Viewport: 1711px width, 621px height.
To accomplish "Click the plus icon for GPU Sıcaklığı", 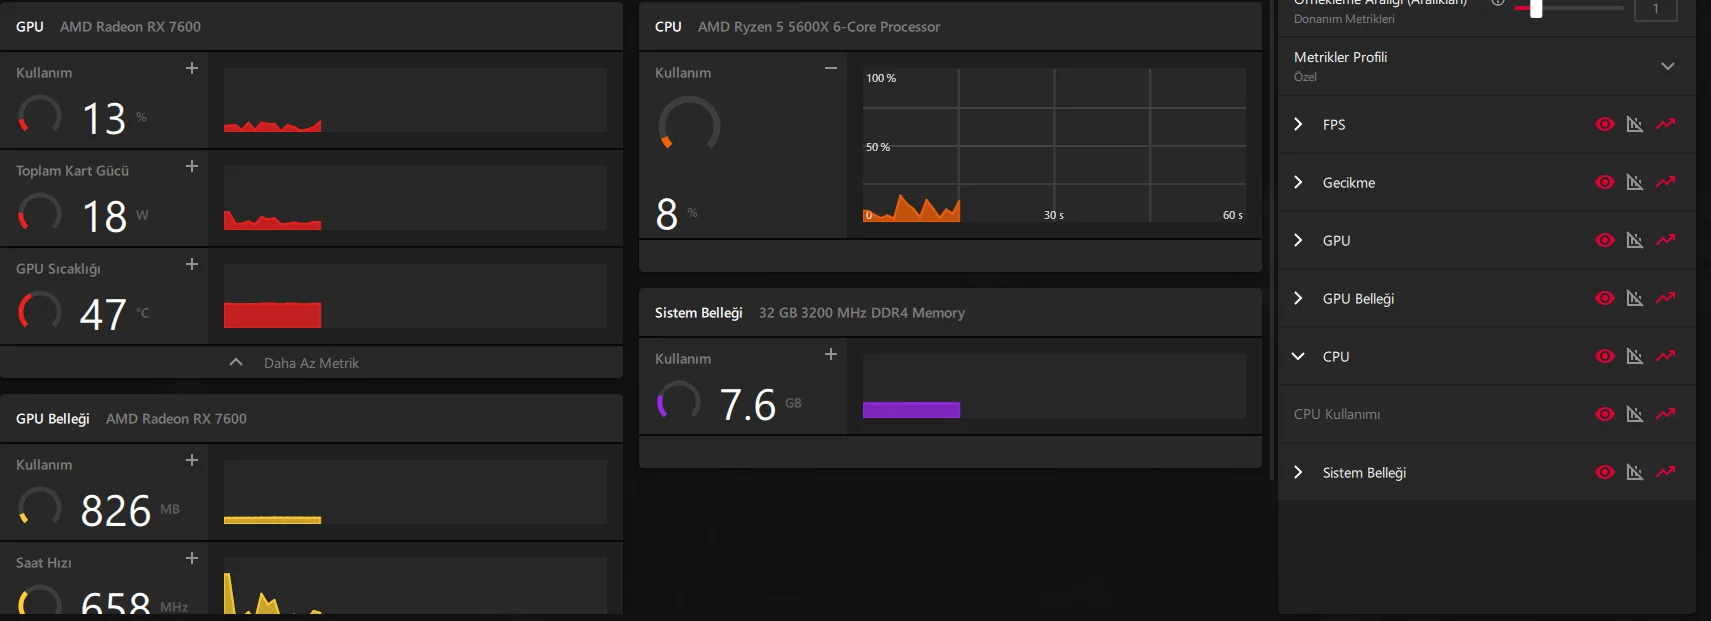I will click(x=192, y=264).
